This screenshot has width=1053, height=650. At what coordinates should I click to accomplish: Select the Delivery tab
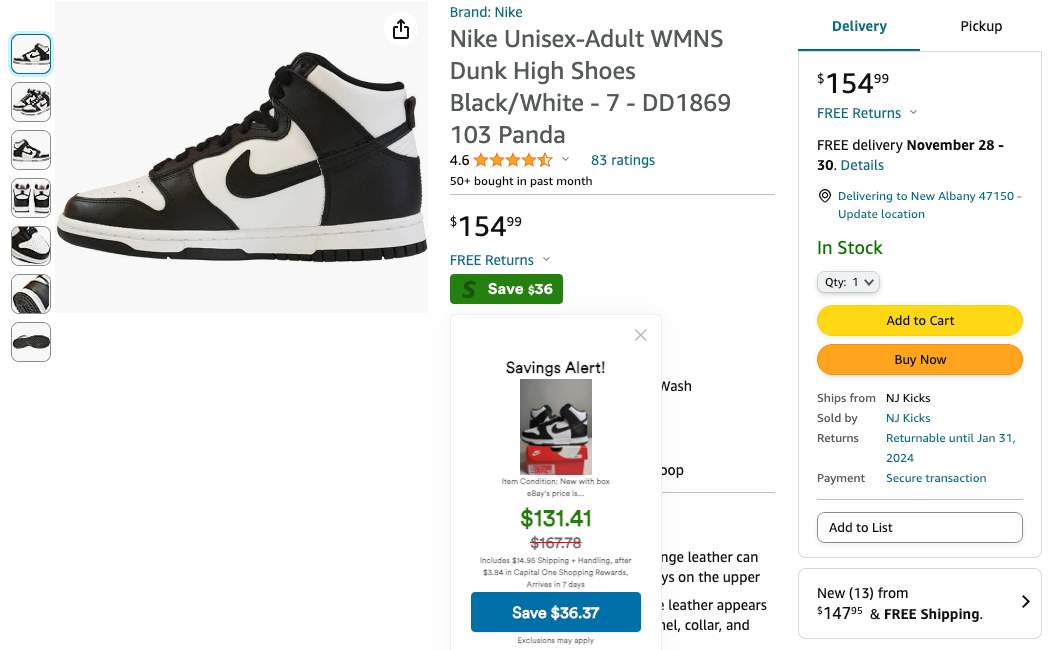pos(859,26)
